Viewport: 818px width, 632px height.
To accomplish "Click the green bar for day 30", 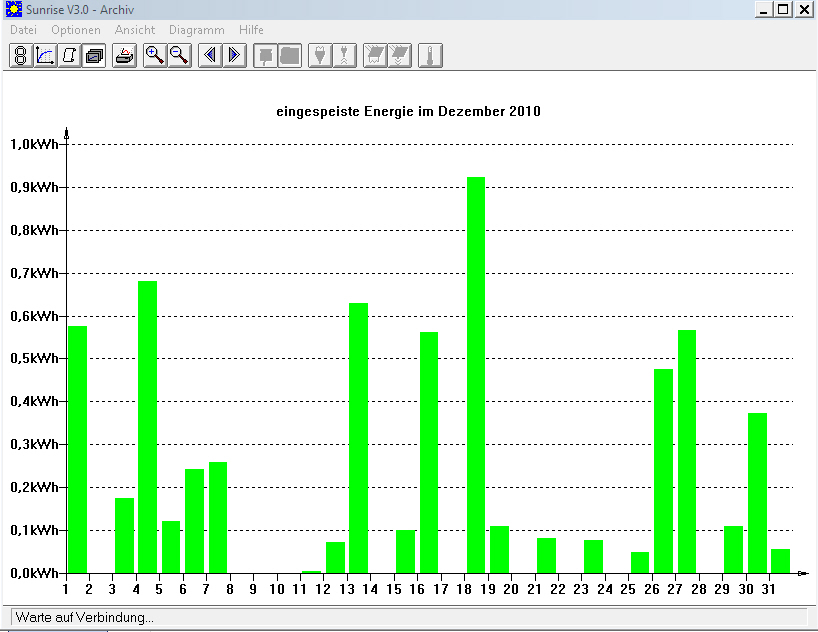I will pos(757,493).
